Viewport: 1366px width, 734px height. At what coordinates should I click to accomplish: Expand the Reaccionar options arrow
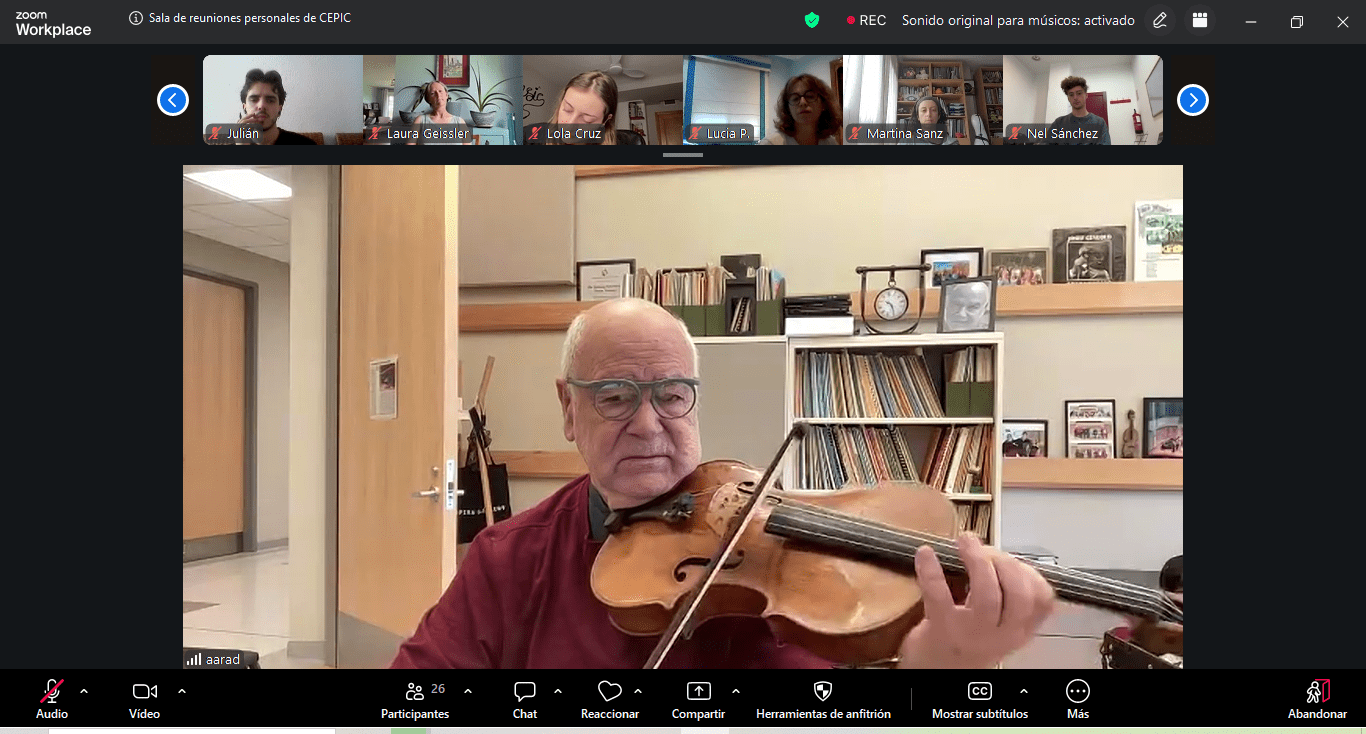pos(638,691)
